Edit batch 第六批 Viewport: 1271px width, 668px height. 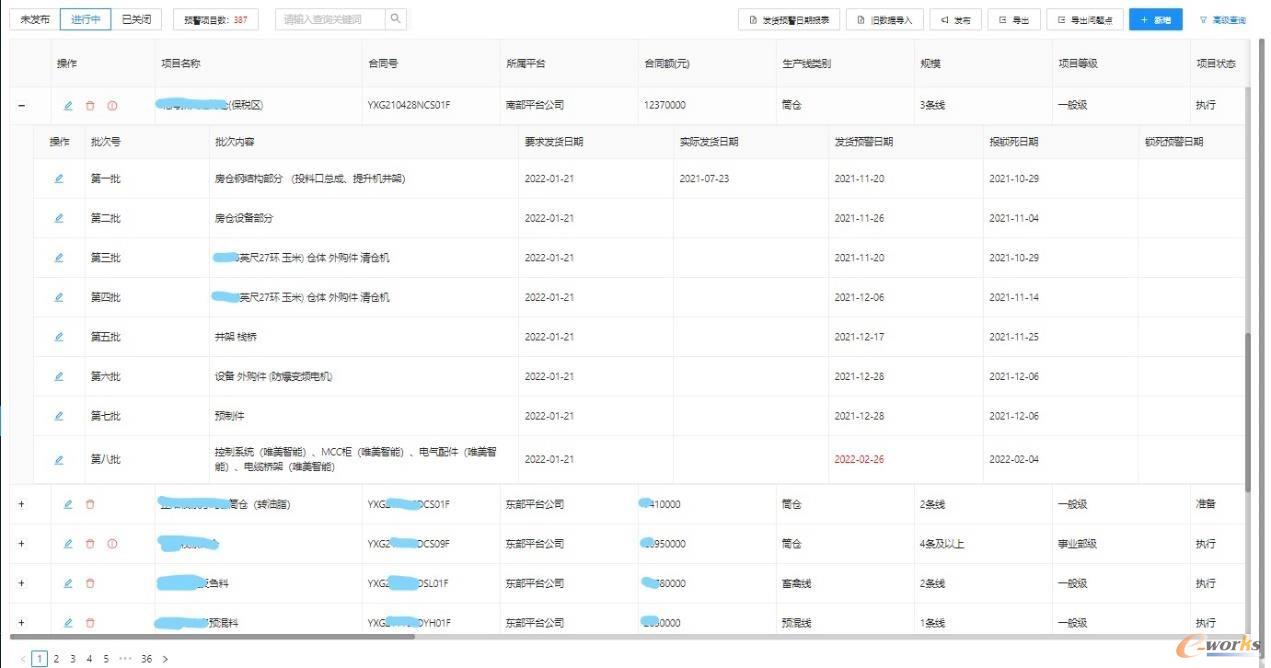[x=59, y=377]
